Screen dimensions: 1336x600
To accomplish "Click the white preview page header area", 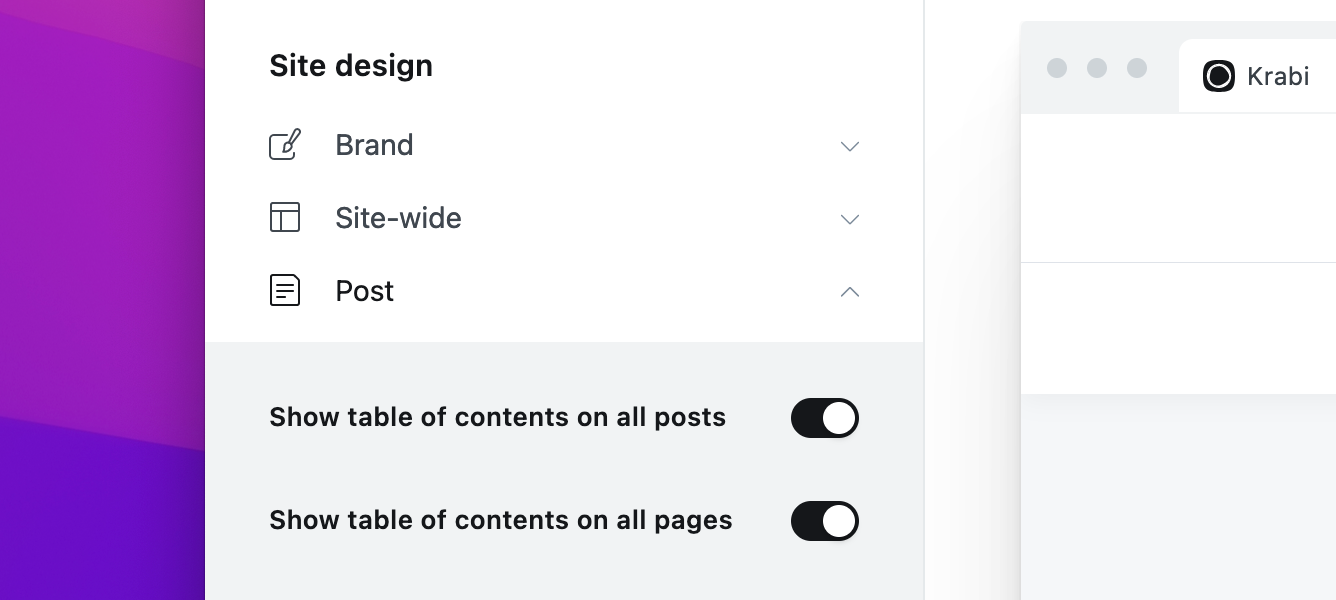I will point(1178,188).
